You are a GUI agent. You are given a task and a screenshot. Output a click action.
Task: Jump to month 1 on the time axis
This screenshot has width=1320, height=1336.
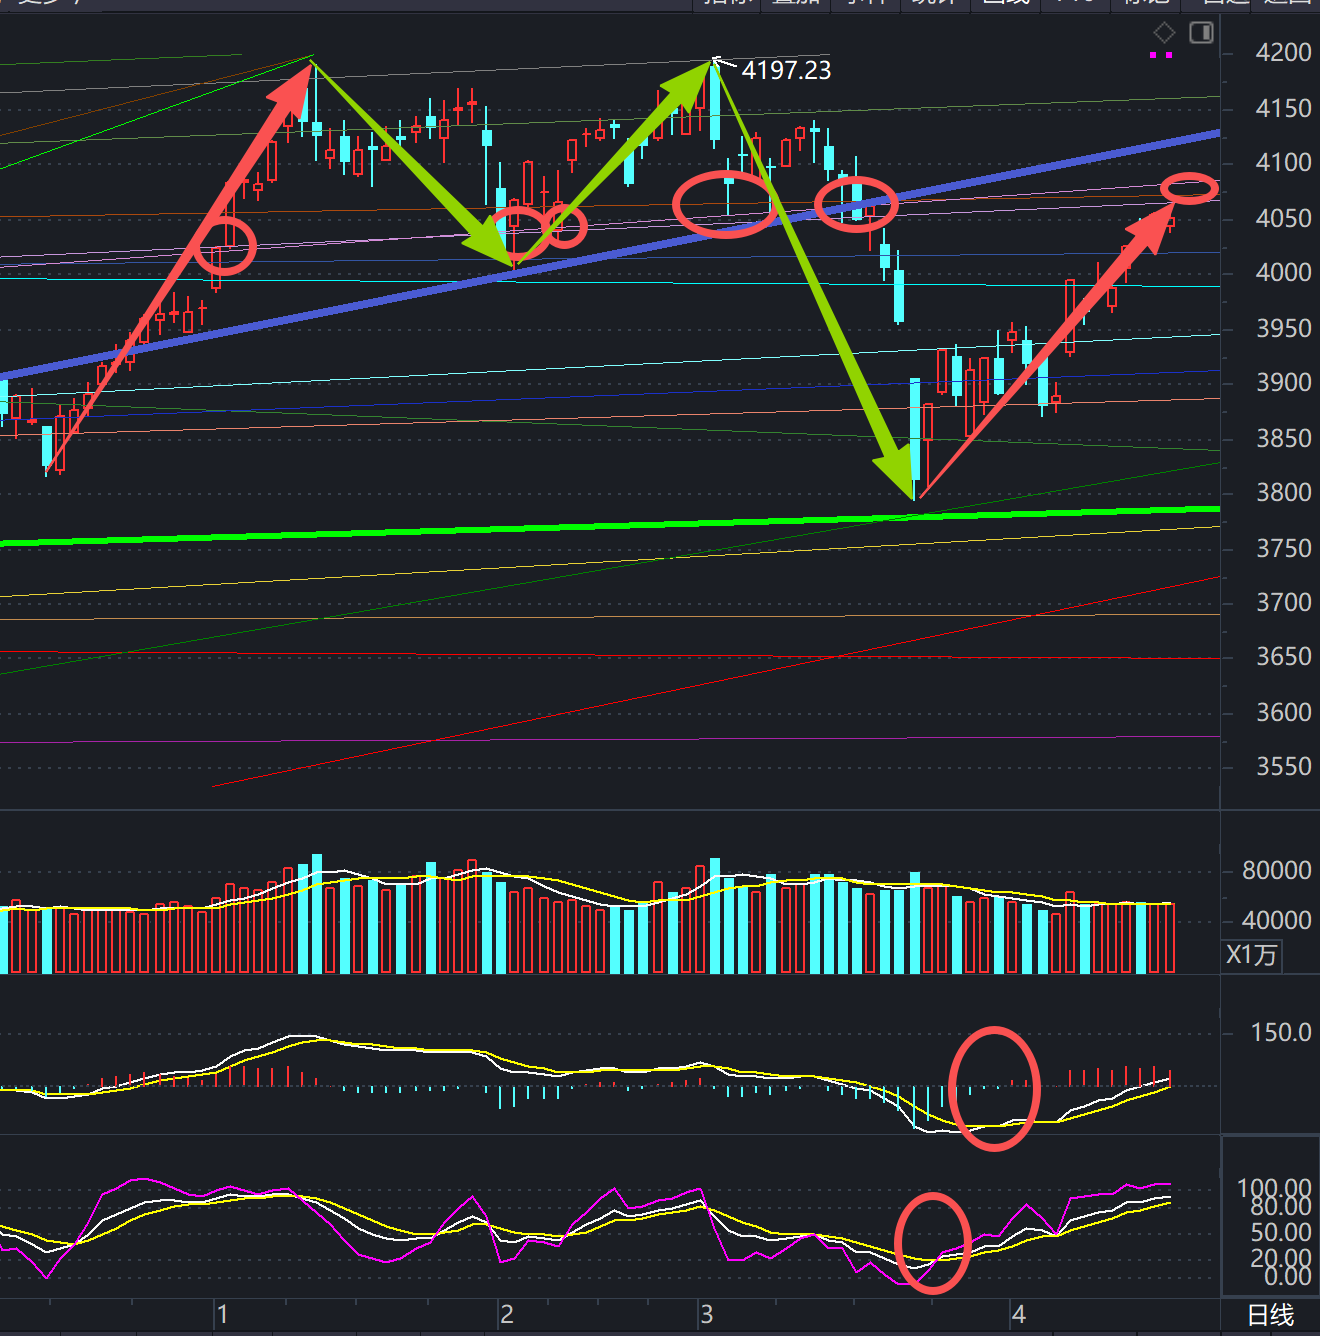[x=222, y=1314]
